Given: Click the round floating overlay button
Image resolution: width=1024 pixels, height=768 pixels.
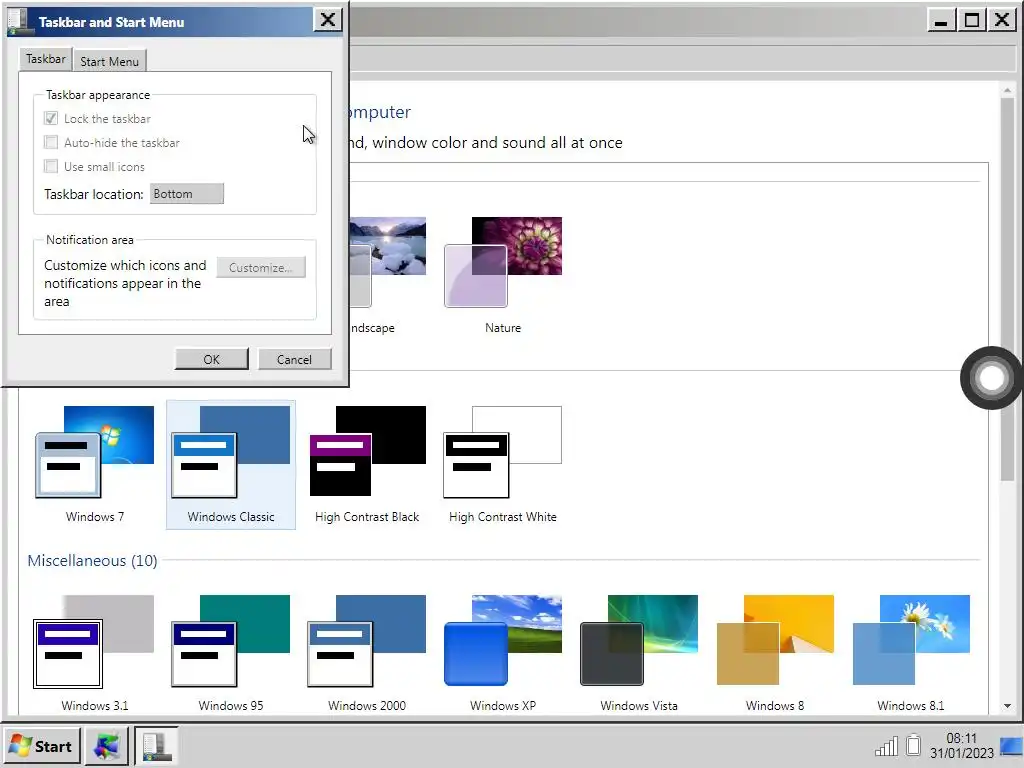Looking at the screenshot, I should [991, 377].
